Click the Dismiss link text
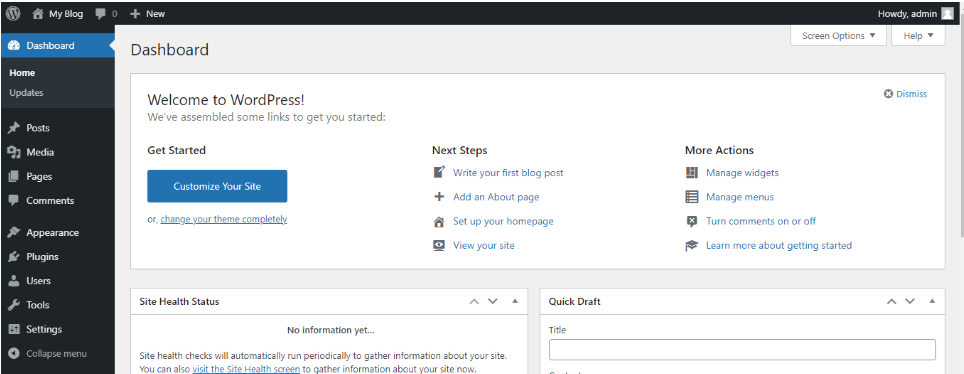 [911, 94]
